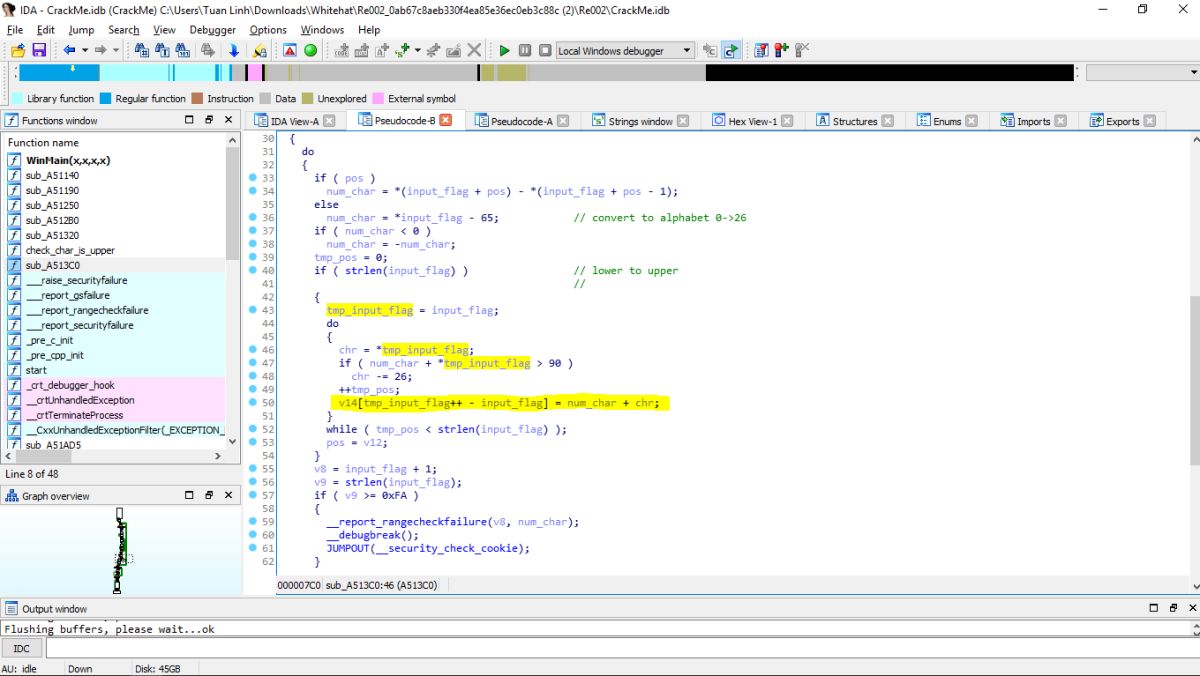The height and width of the screenshot is (676, 1200).
Task: Click the Open file toolbar icon
Action: tap(18, 50)
